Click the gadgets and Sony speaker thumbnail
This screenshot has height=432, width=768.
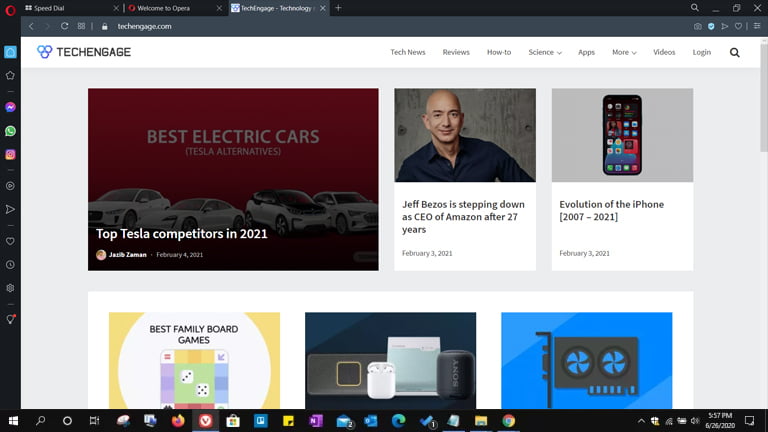390,360
